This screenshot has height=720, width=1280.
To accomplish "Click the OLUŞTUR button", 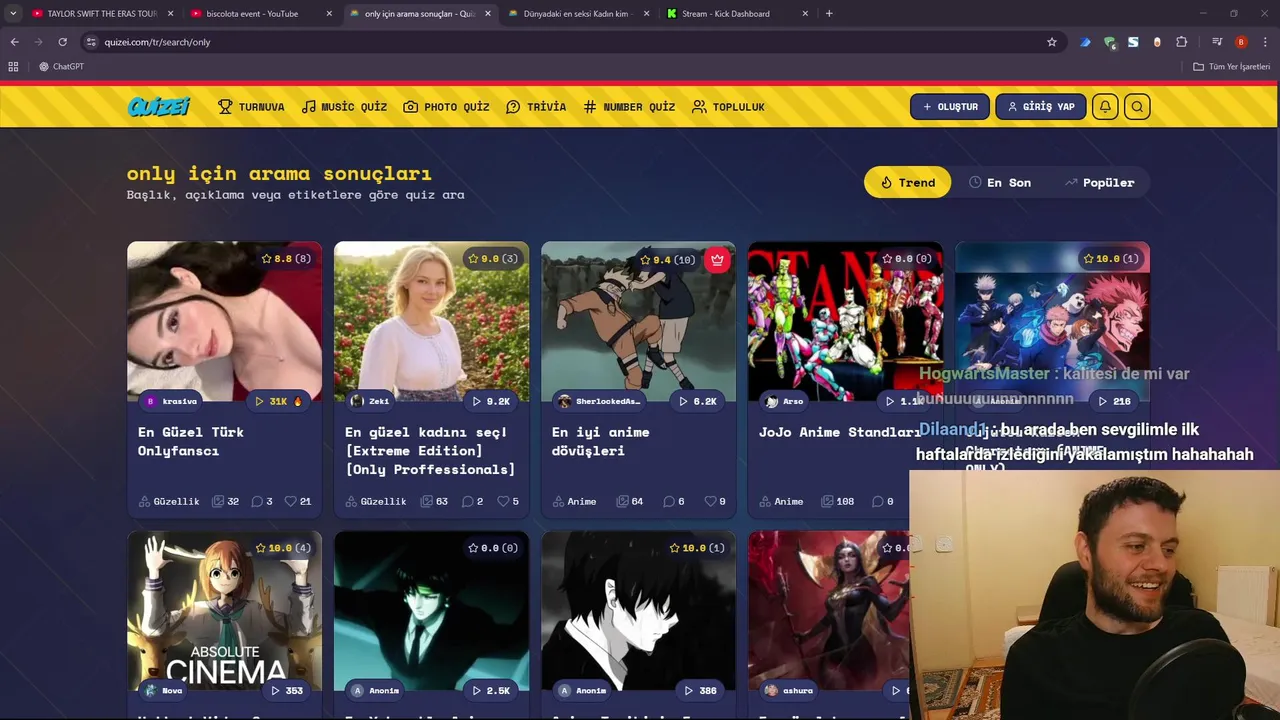I will pos(950,107).
